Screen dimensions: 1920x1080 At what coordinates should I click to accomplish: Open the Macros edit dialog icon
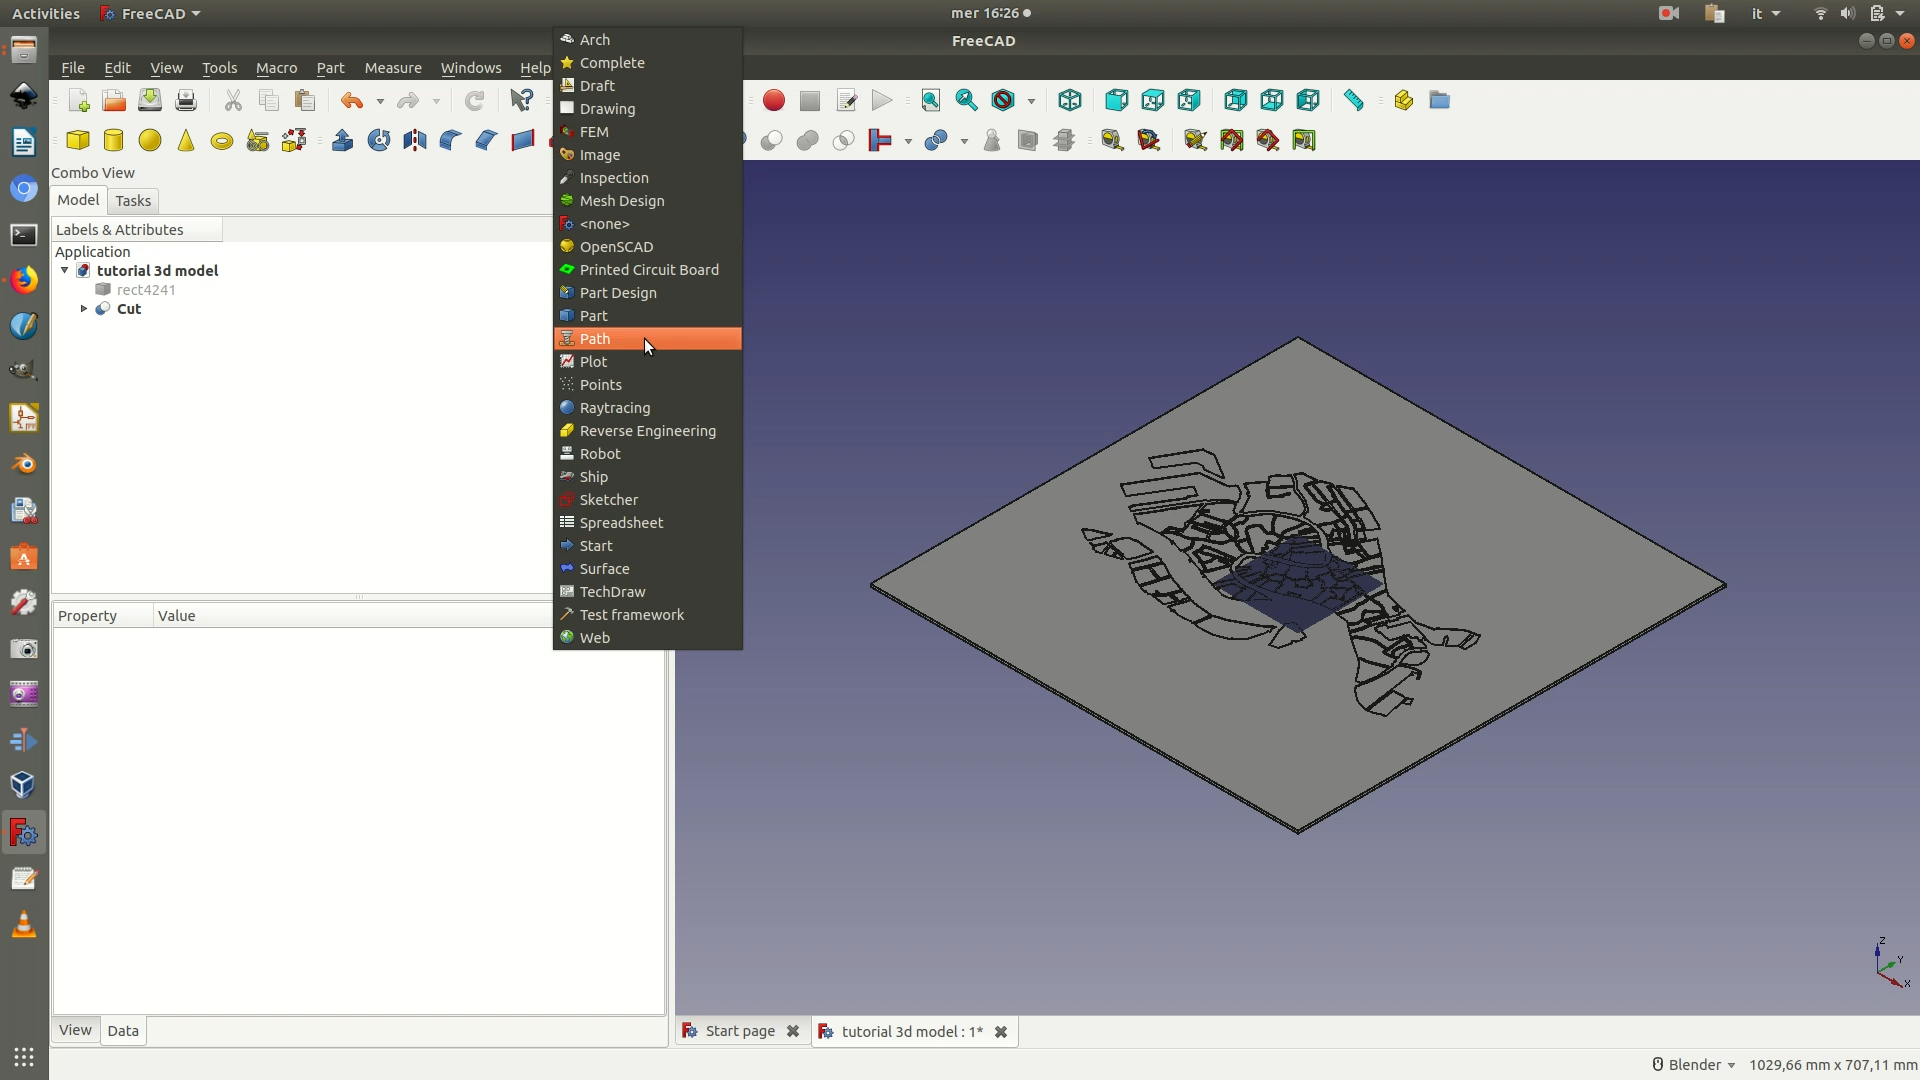[847, 101]
